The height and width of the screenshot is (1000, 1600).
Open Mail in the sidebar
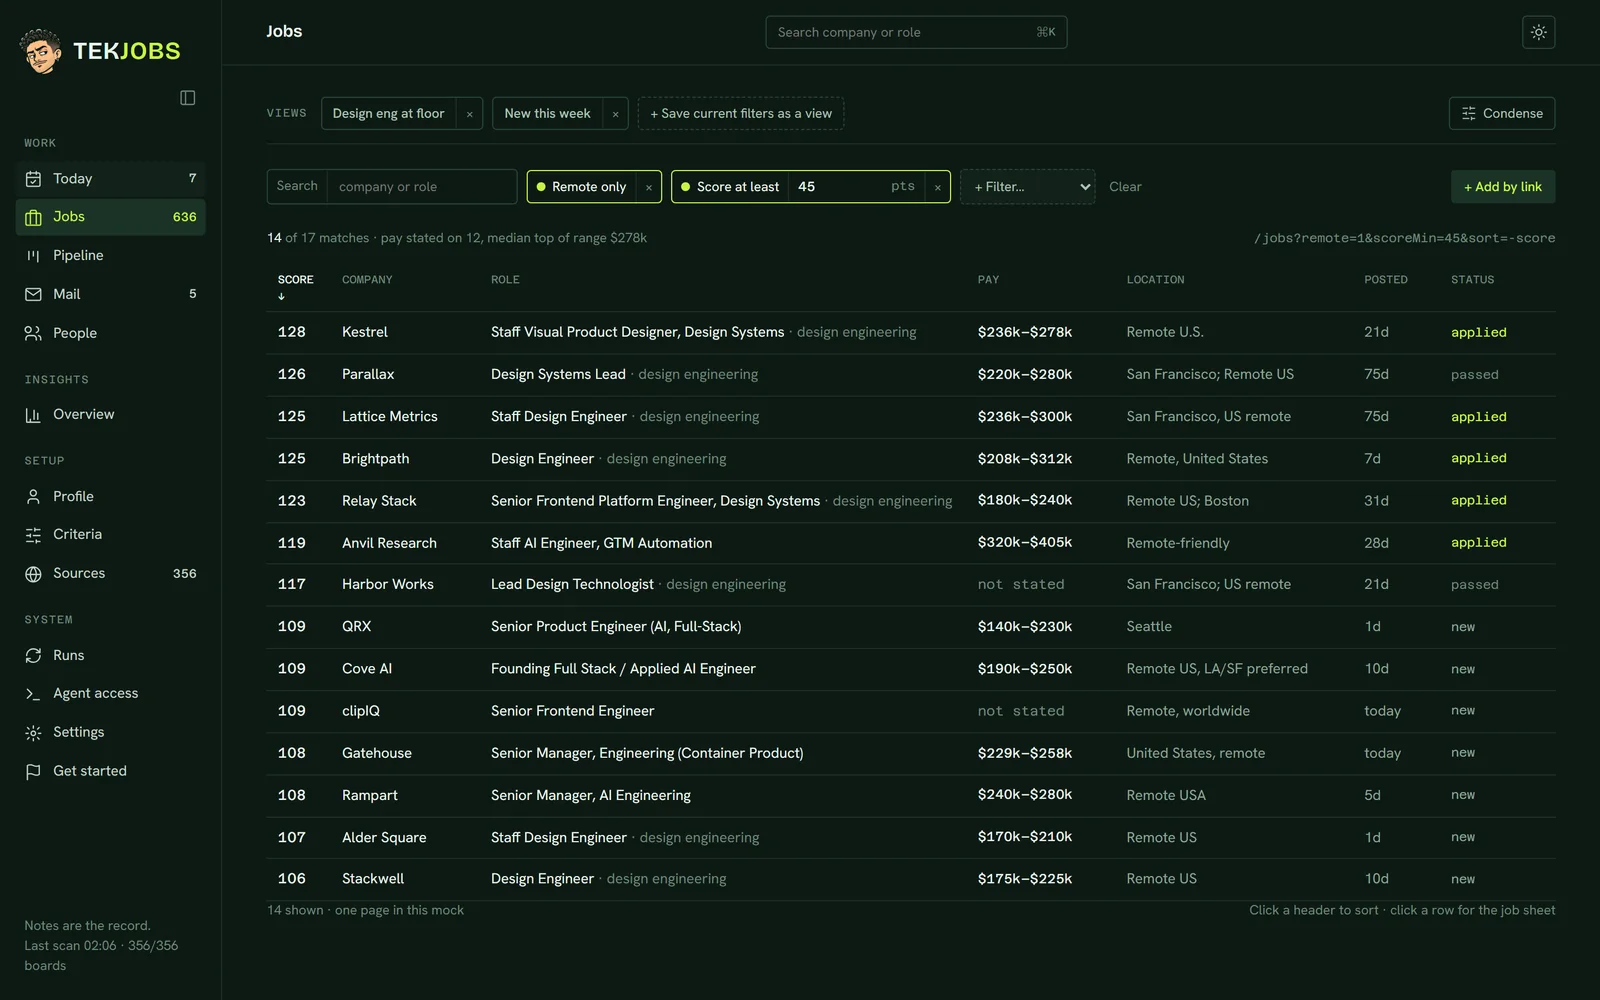pos(111,294)
